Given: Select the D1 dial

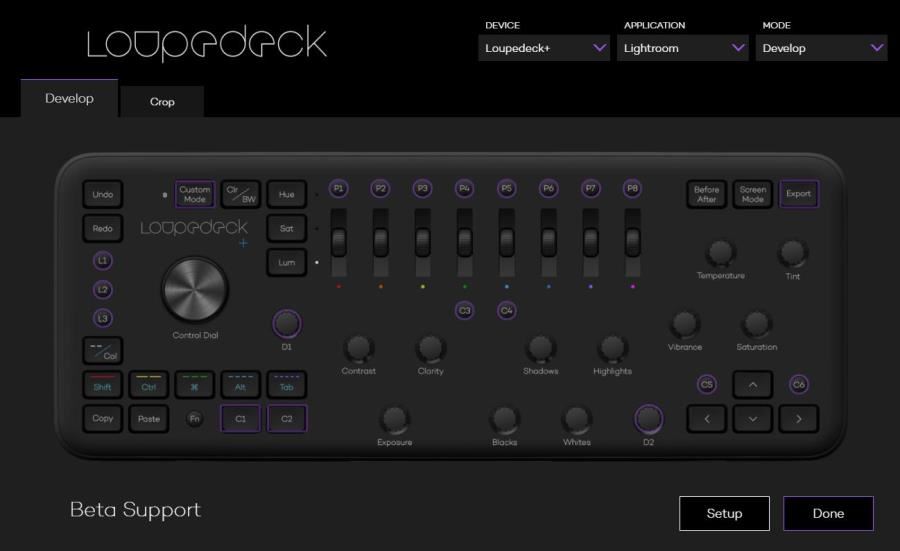Looking at the screenshot, I should click(x=286, y=324).
